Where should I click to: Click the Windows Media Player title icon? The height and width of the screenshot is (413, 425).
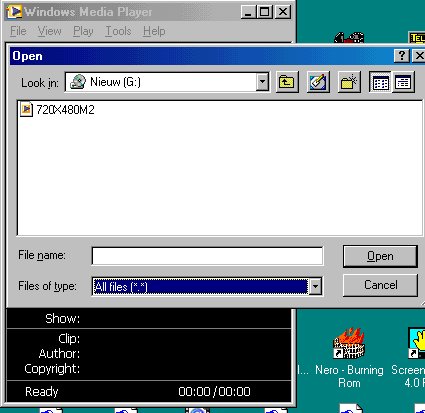[14, 12]
